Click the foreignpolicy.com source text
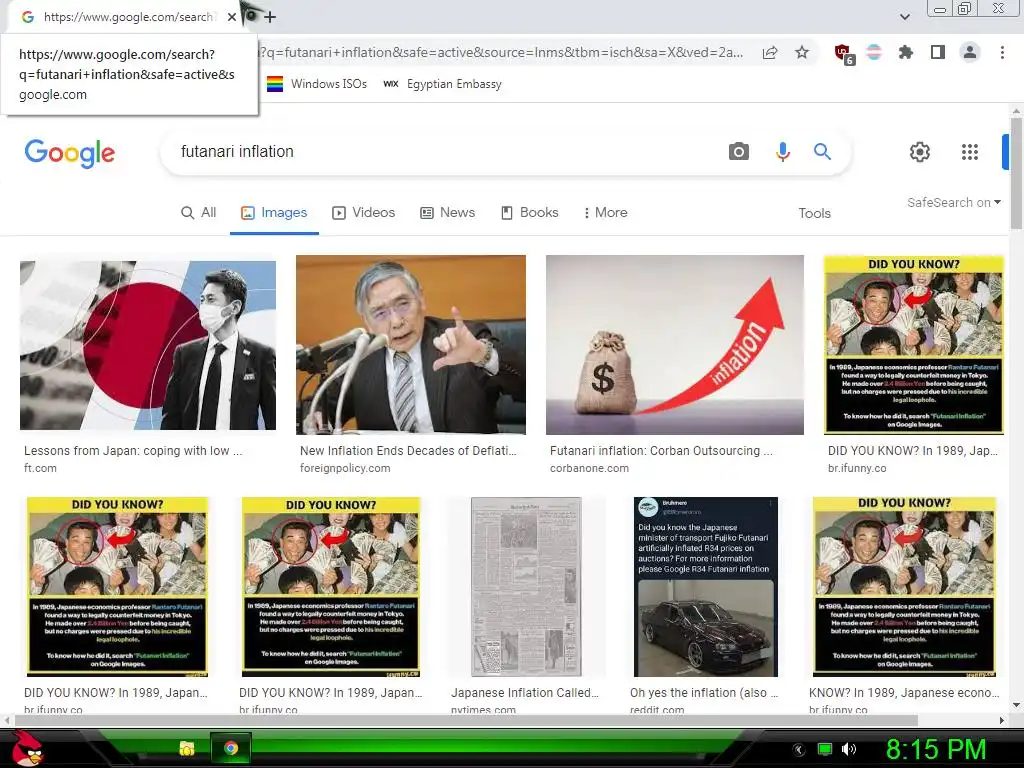The image size is (1024, 768). click(345, 468)
